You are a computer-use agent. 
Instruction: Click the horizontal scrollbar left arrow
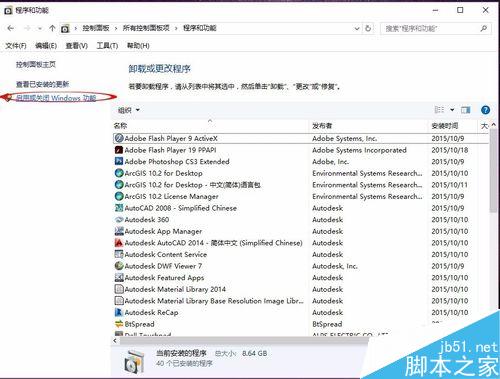[115, 341]
